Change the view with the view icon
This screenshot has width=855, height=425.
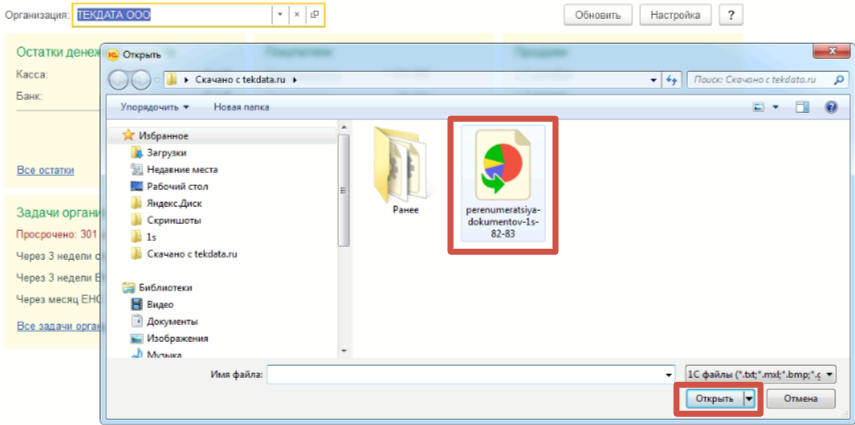coord(758,107)
